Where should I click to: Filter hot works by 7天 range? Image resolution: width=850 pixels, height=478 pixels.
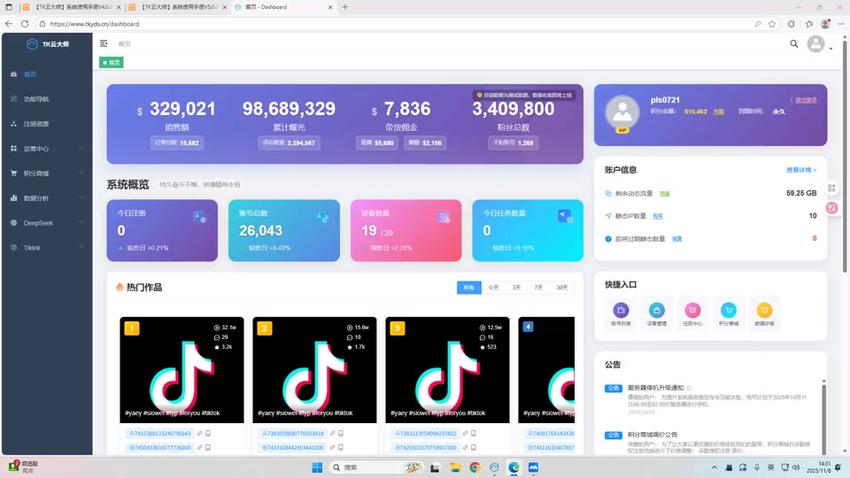[x=538, y=287]
